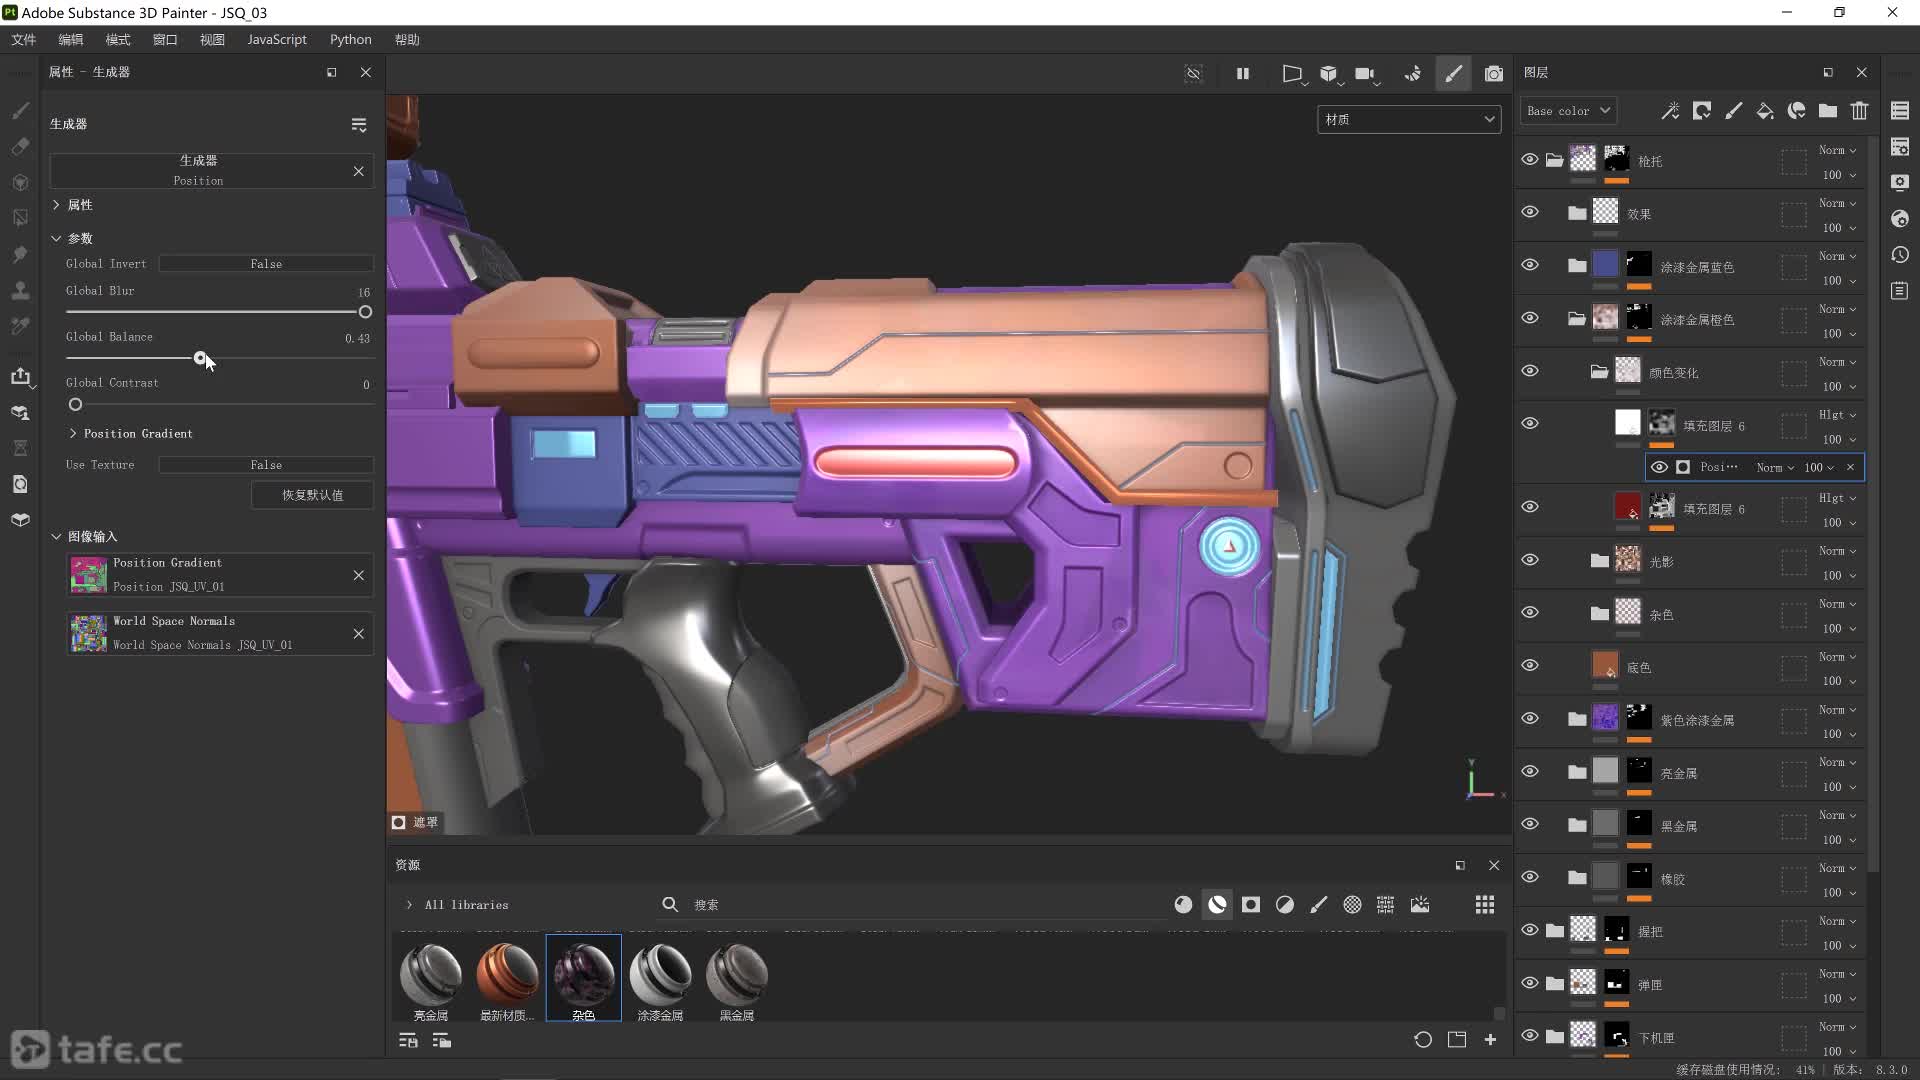Adjust the Global Blur slider handle
Viewport: 1920px width, 1080px height.
click(365, 312)
